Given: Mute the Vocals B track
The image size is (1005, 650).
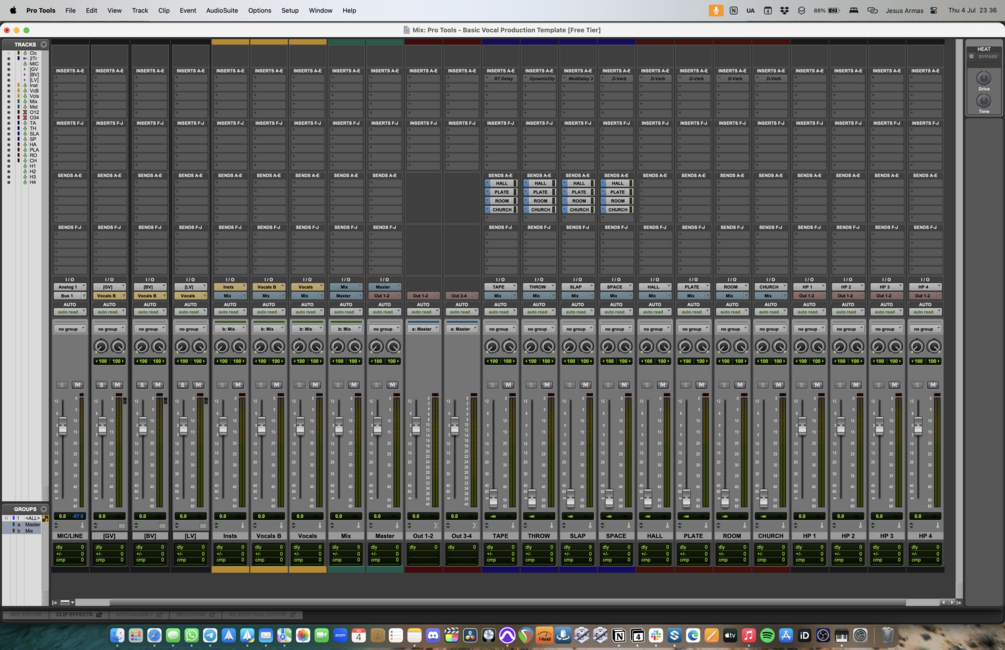Looking at the screenshot, I should [276, 385].
